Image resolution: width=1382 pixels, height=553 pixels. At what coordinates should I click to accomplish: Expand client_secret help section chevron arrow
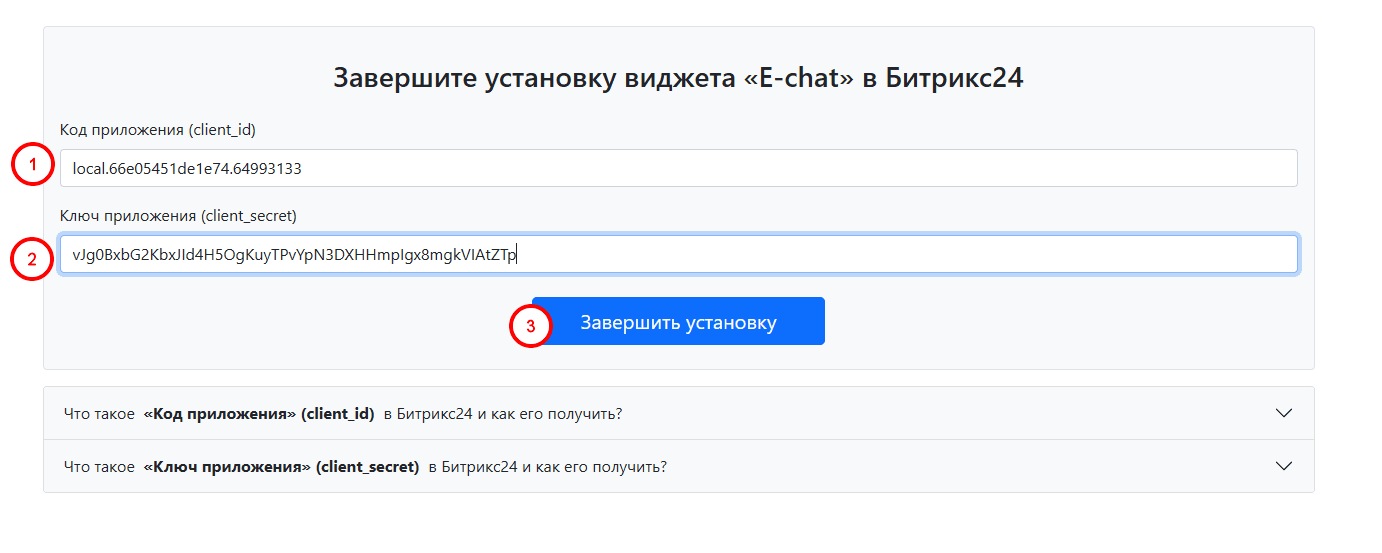(1285, 466)
